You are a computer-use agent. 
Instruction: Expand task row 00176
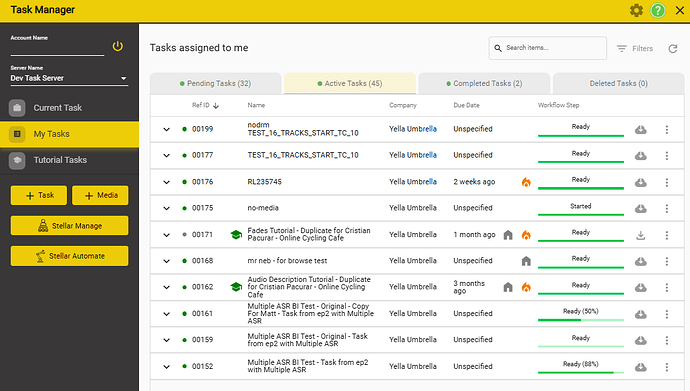[166, 182]
